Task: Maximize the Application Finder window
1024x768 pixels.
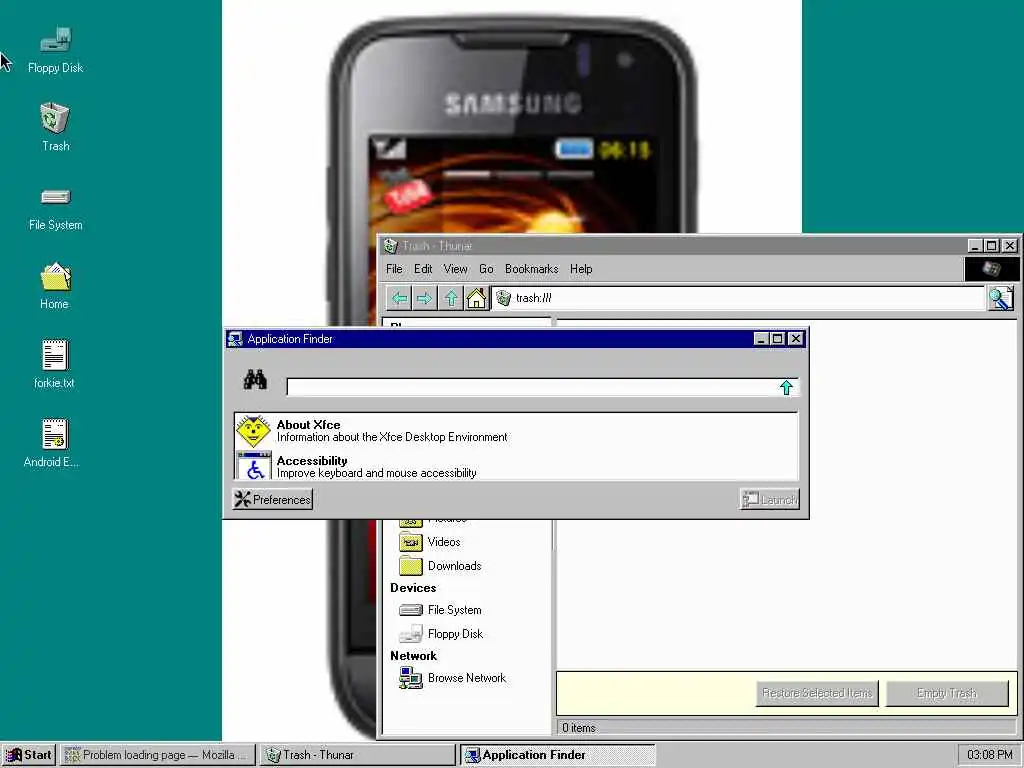Action: coord(777,338)
